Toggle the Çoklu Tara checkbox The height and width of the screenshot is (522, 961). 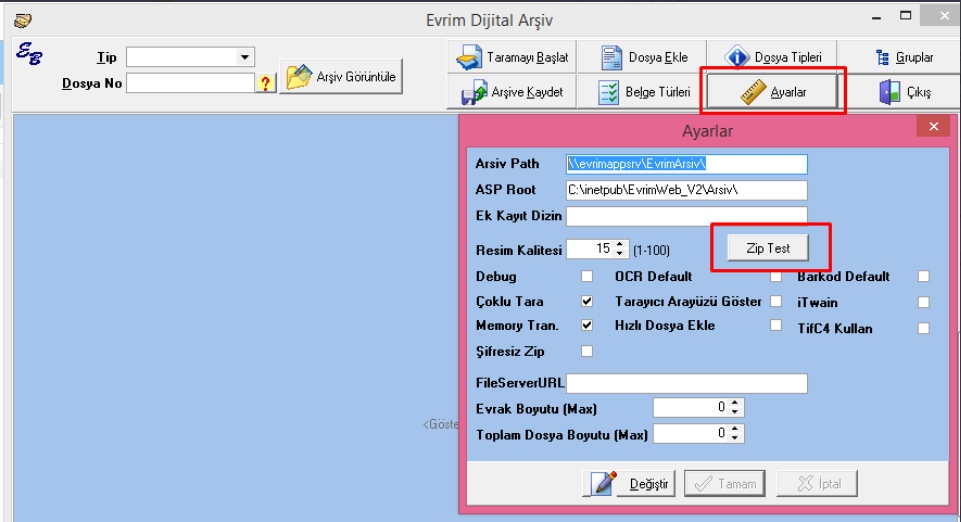587,301
